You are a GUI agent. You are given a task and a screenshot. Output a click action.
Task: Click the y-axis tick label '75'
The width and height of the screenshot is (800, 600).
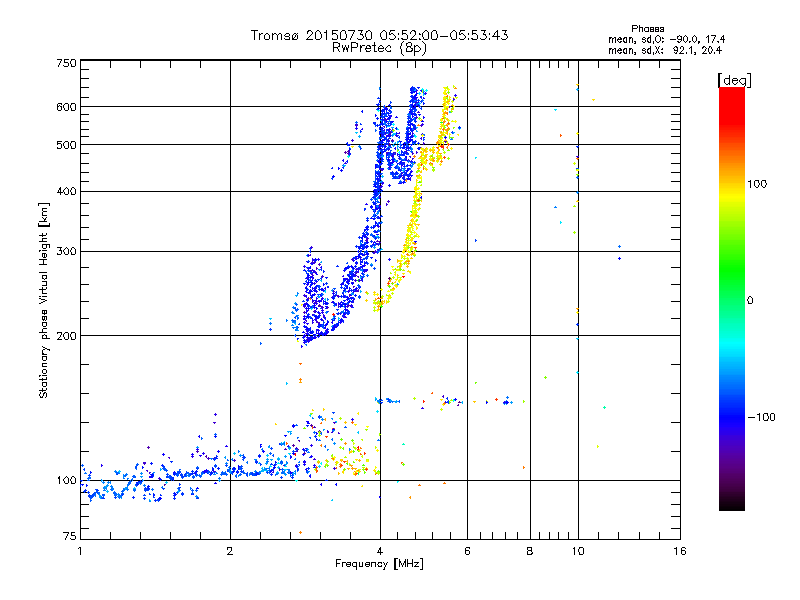[70, 536]
